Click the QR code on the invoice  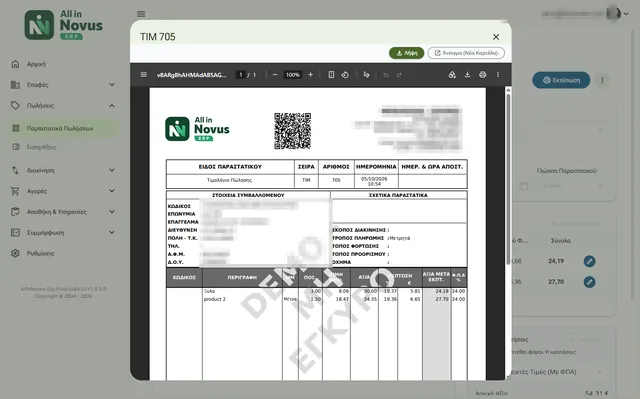tap(293, 131)
